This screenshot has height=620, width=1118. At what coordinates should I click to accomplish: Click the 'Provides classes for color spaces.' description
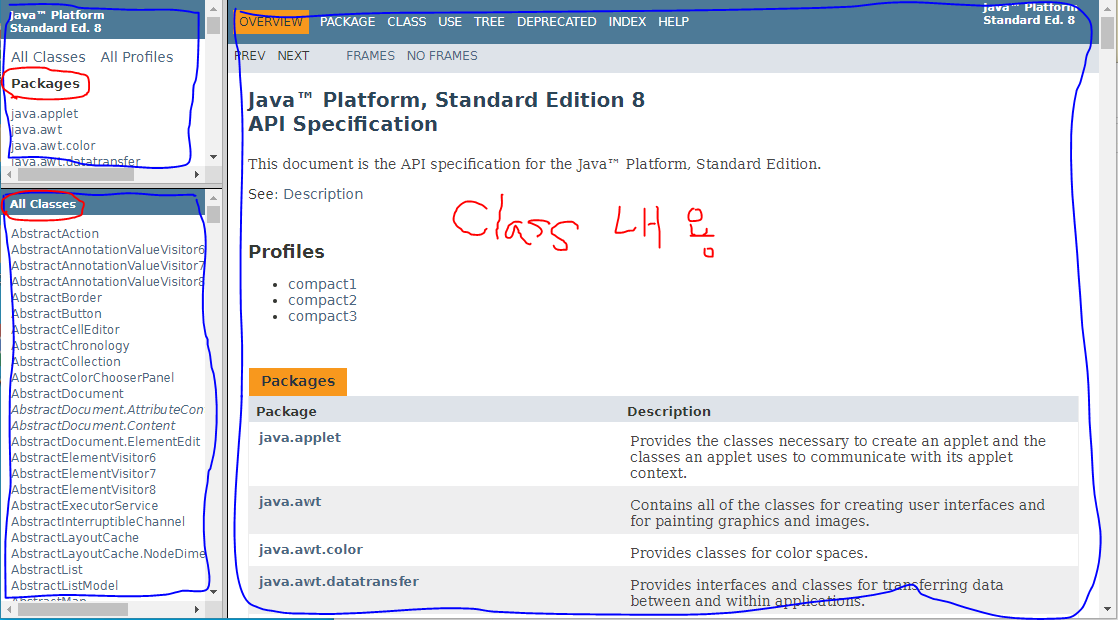749,553
